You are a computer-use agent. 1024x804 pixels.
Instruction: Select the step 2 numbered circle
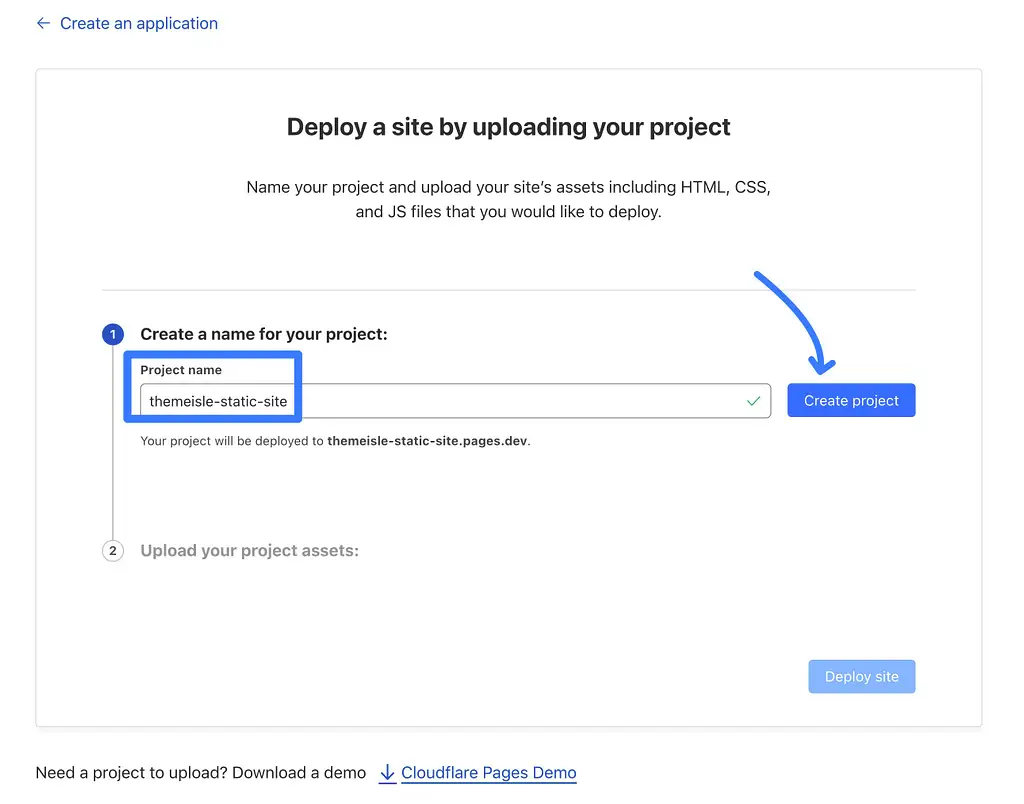(112, 550)
